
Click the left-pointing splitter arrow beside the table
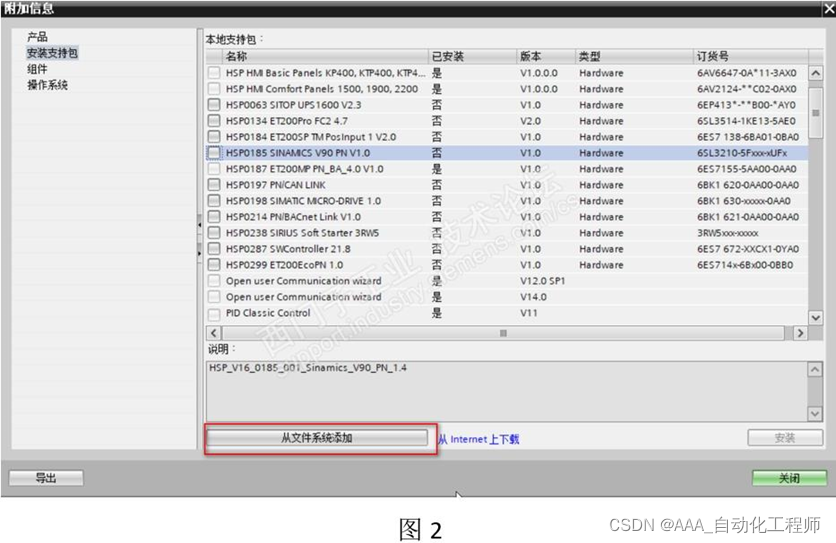(x=199, y=225)
